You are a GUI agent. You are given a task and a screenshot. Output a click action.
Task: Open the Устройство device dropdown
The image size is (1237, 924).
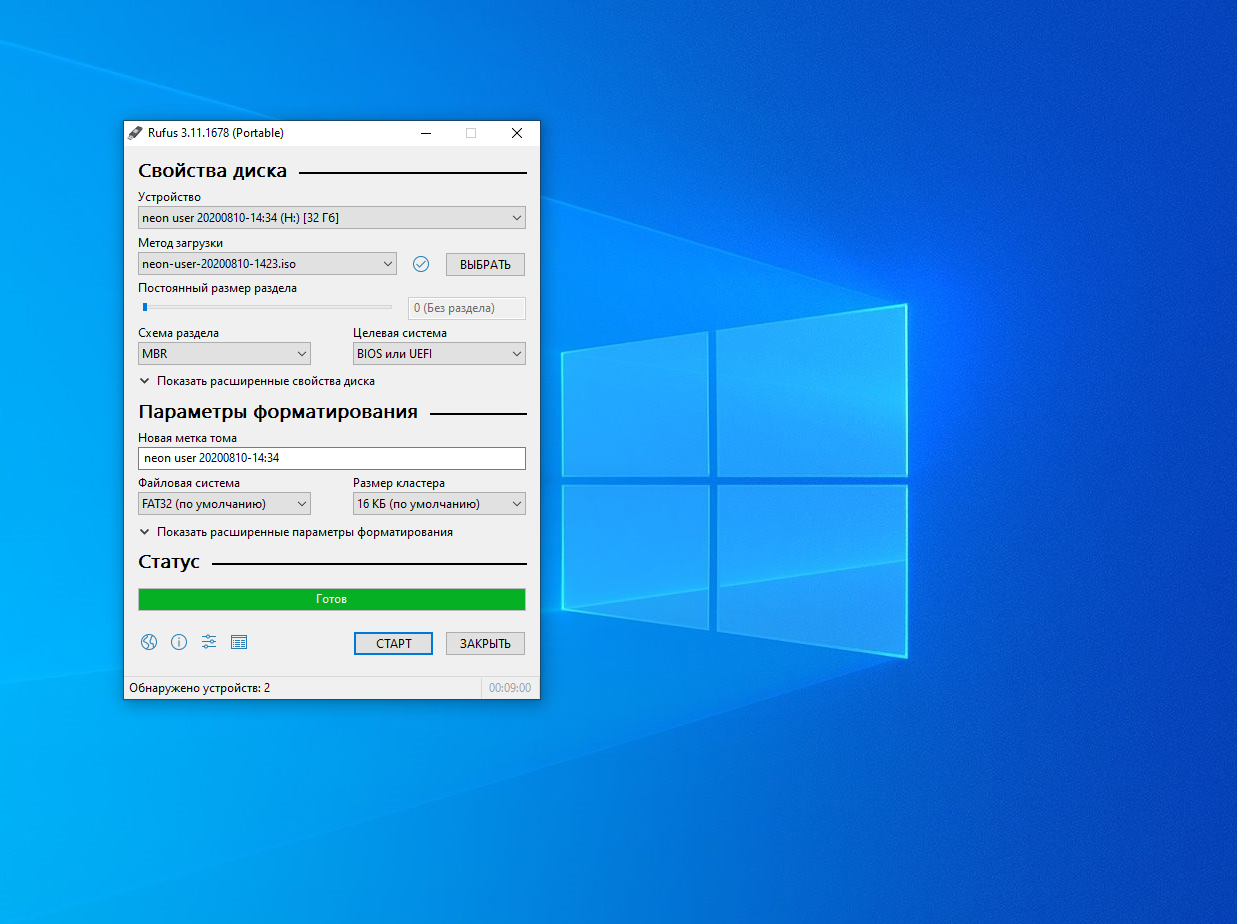[x=332, y=217]
